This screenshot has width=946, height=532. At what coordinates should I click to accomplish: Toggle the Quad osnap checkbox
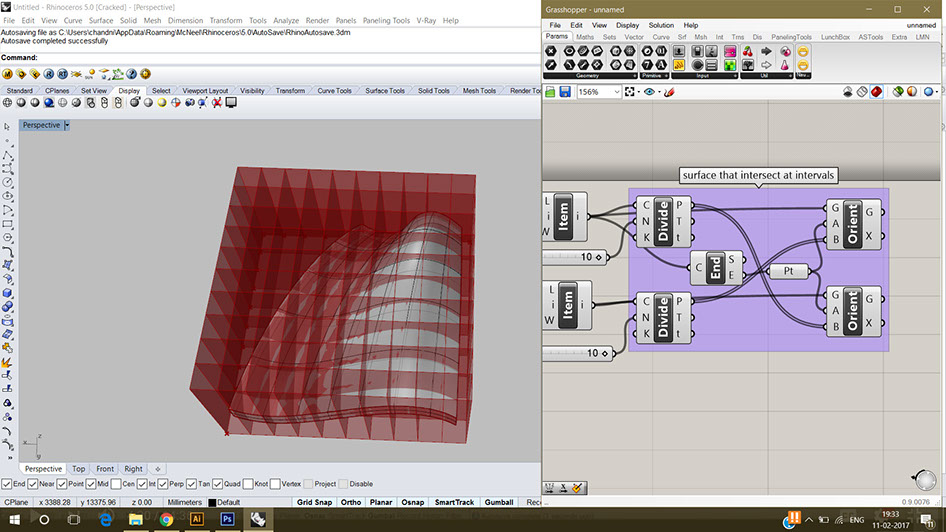point(217,484)
